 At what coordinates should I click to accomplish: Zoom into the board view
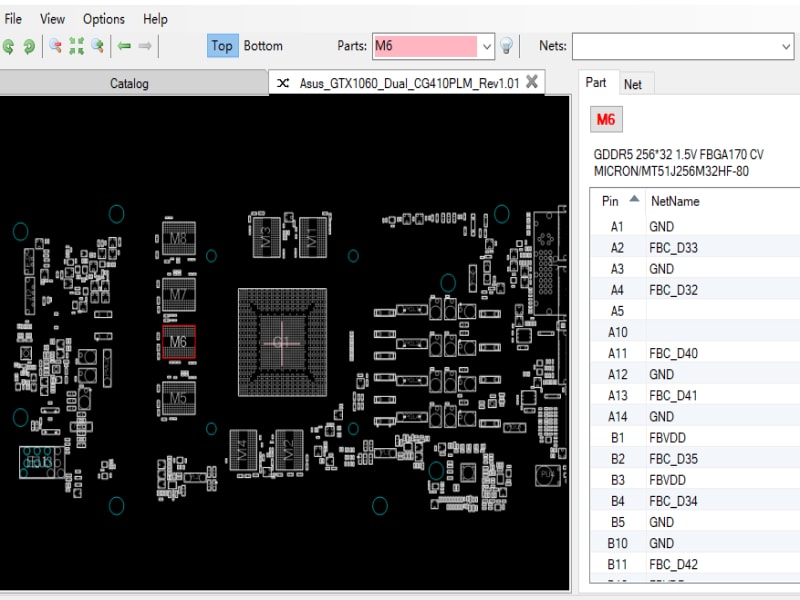click(97, 46)
